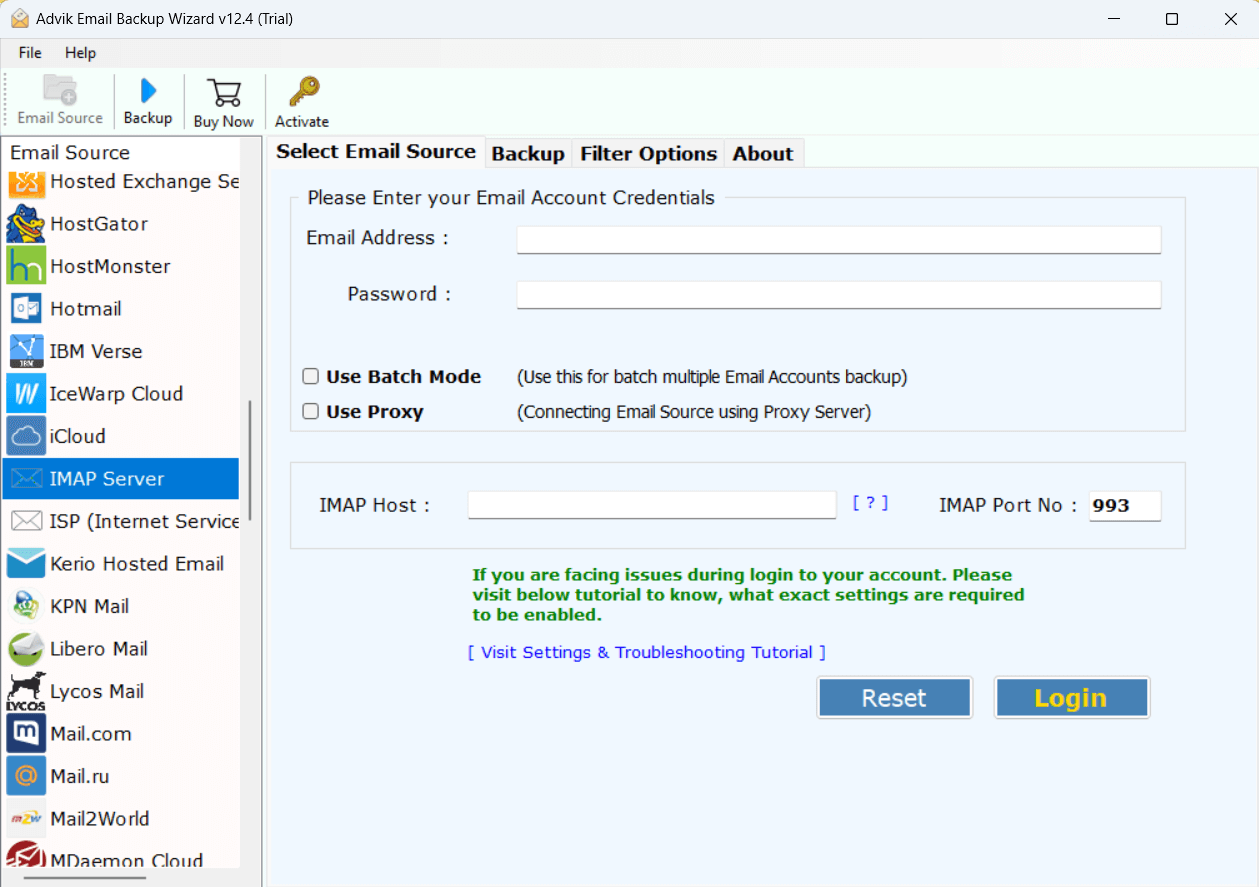Select the Lycos Mail dog icon
Image resolution: width=1259 pixels, height=887 pixels.
click(26, 691)
